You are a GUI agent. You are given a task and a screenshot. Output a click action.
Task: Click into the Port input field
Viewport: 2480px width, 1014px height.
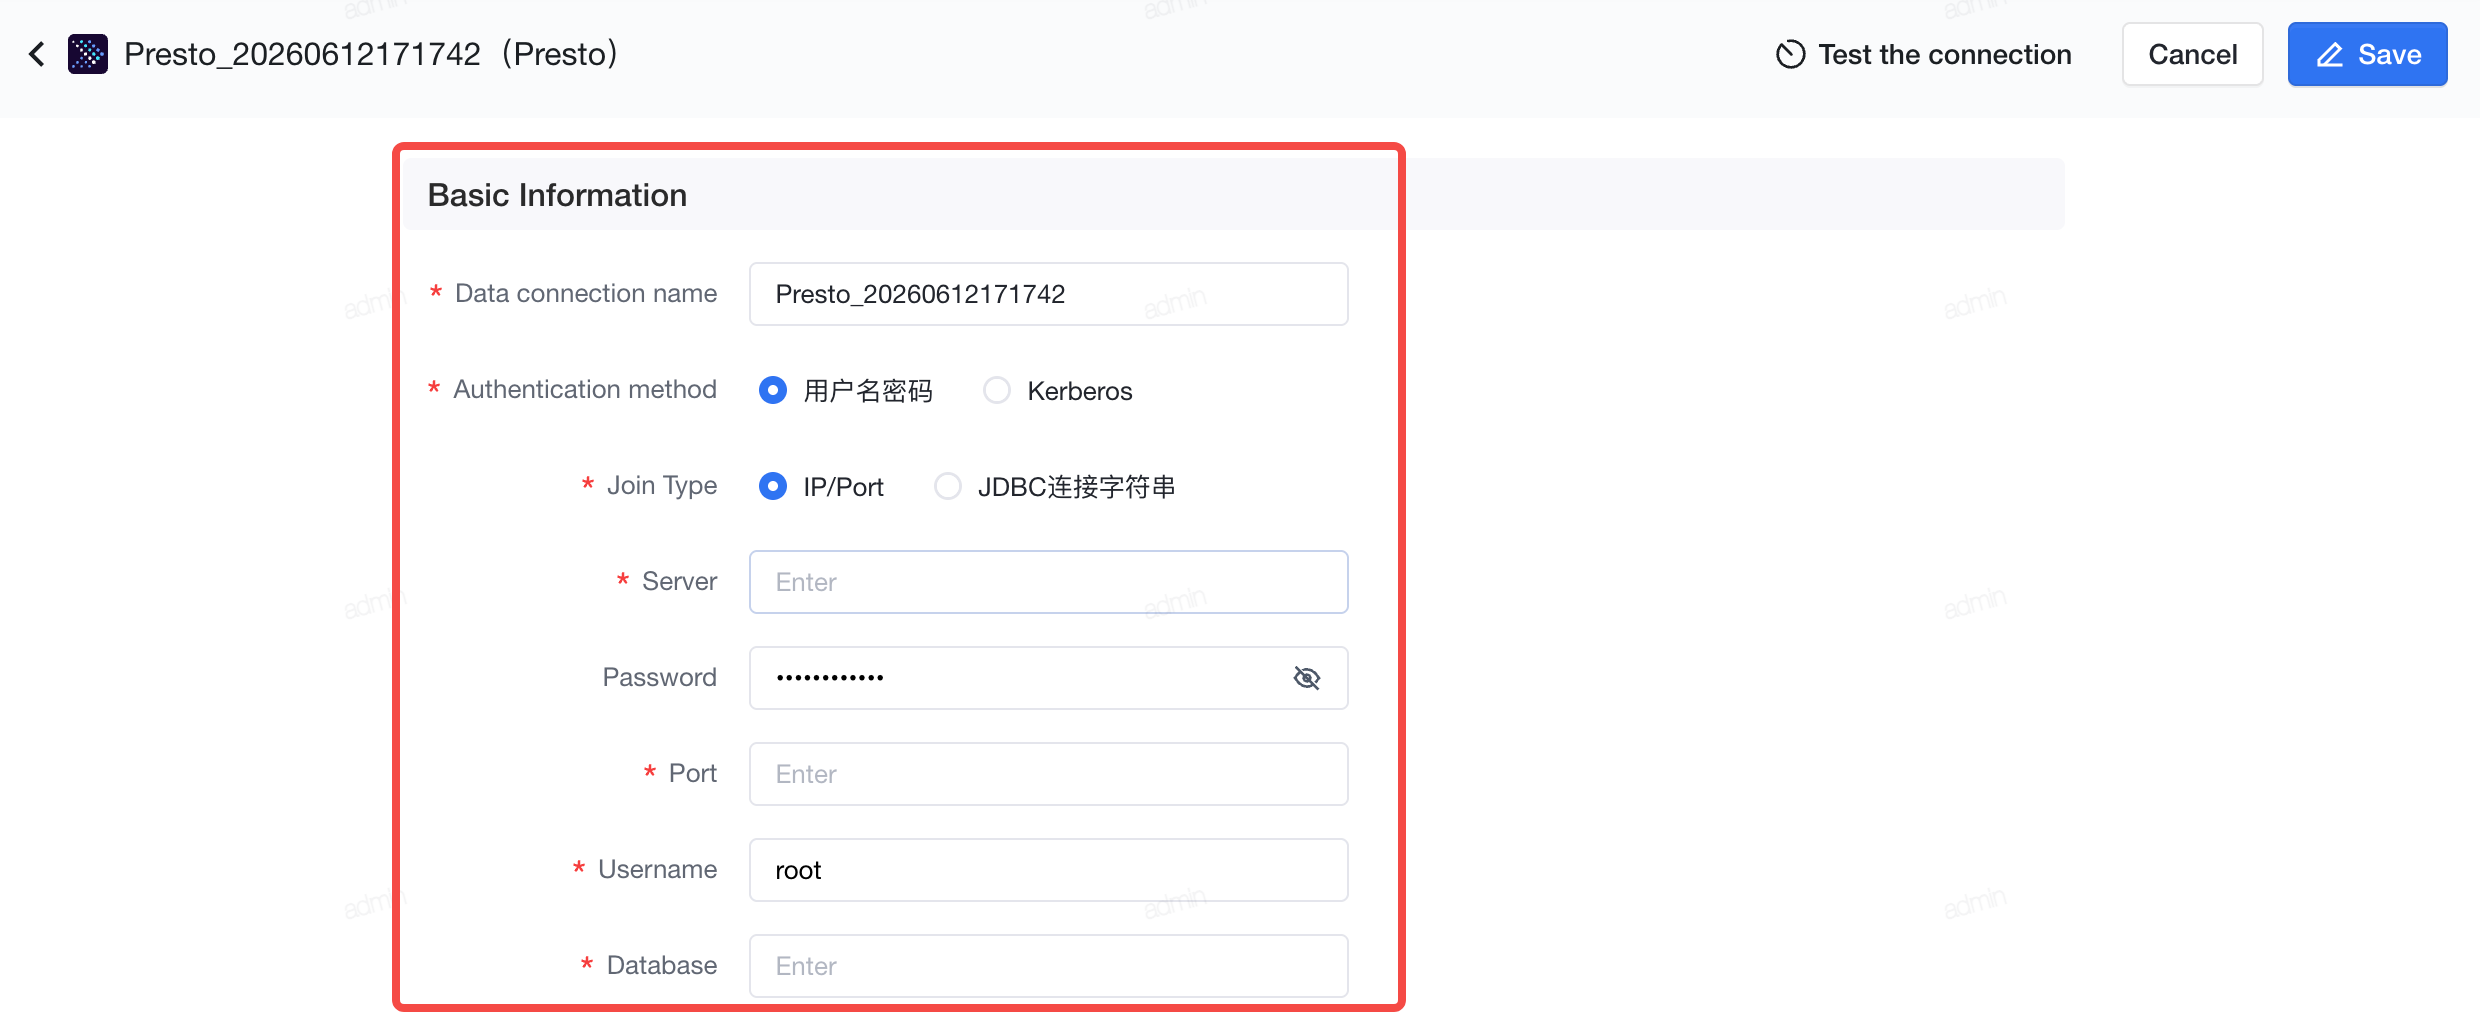[x=1049, y=774]
